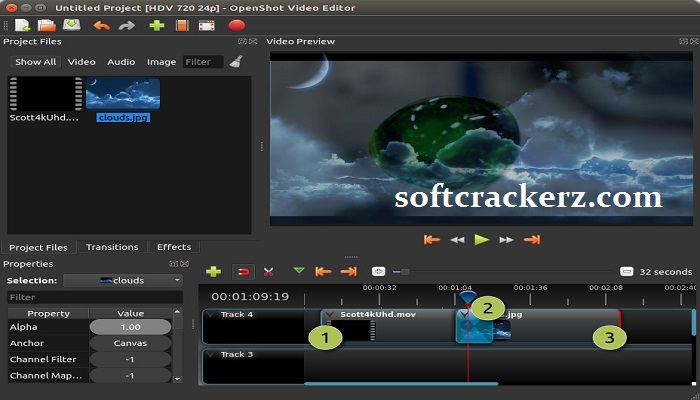Select the clouds.jpg thumbnail
The width and height of the screenshot is (700, 400).
123,94
